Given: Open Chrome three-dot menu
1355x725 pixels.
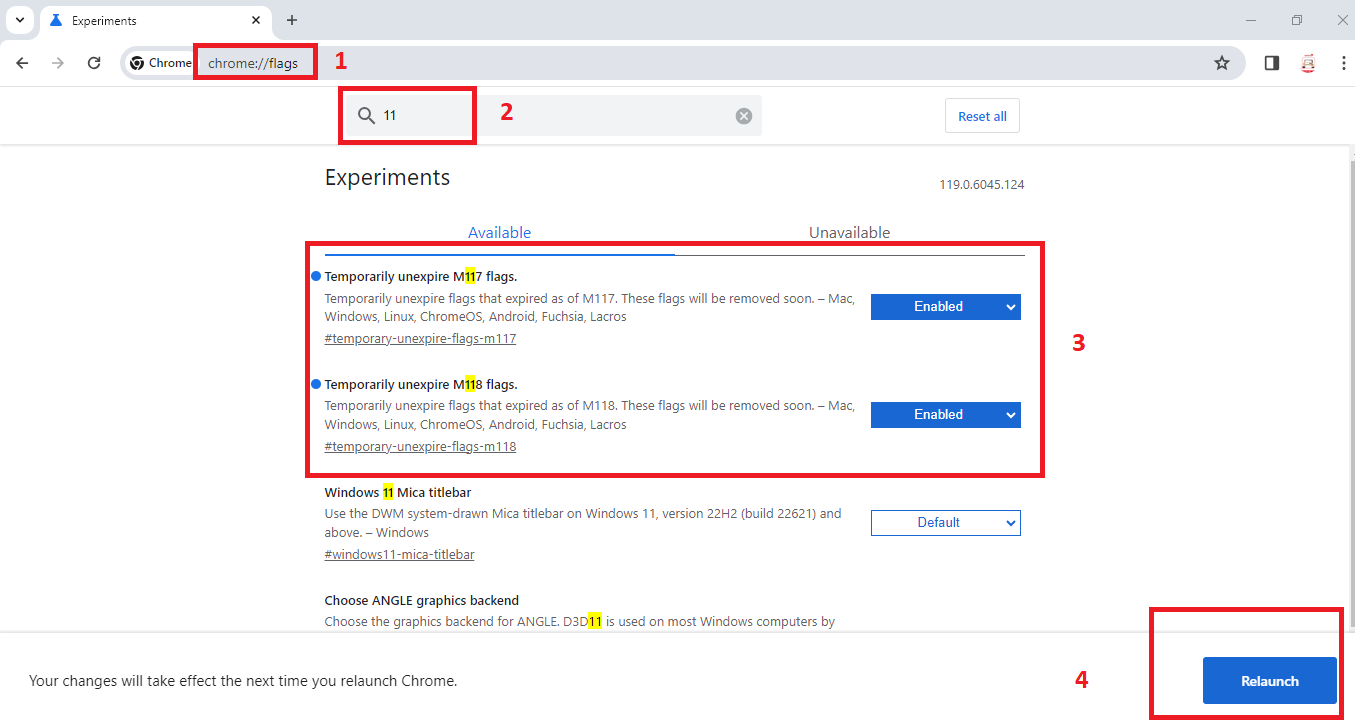Looking at the screenshot, I should click(x=1343, y=63).
